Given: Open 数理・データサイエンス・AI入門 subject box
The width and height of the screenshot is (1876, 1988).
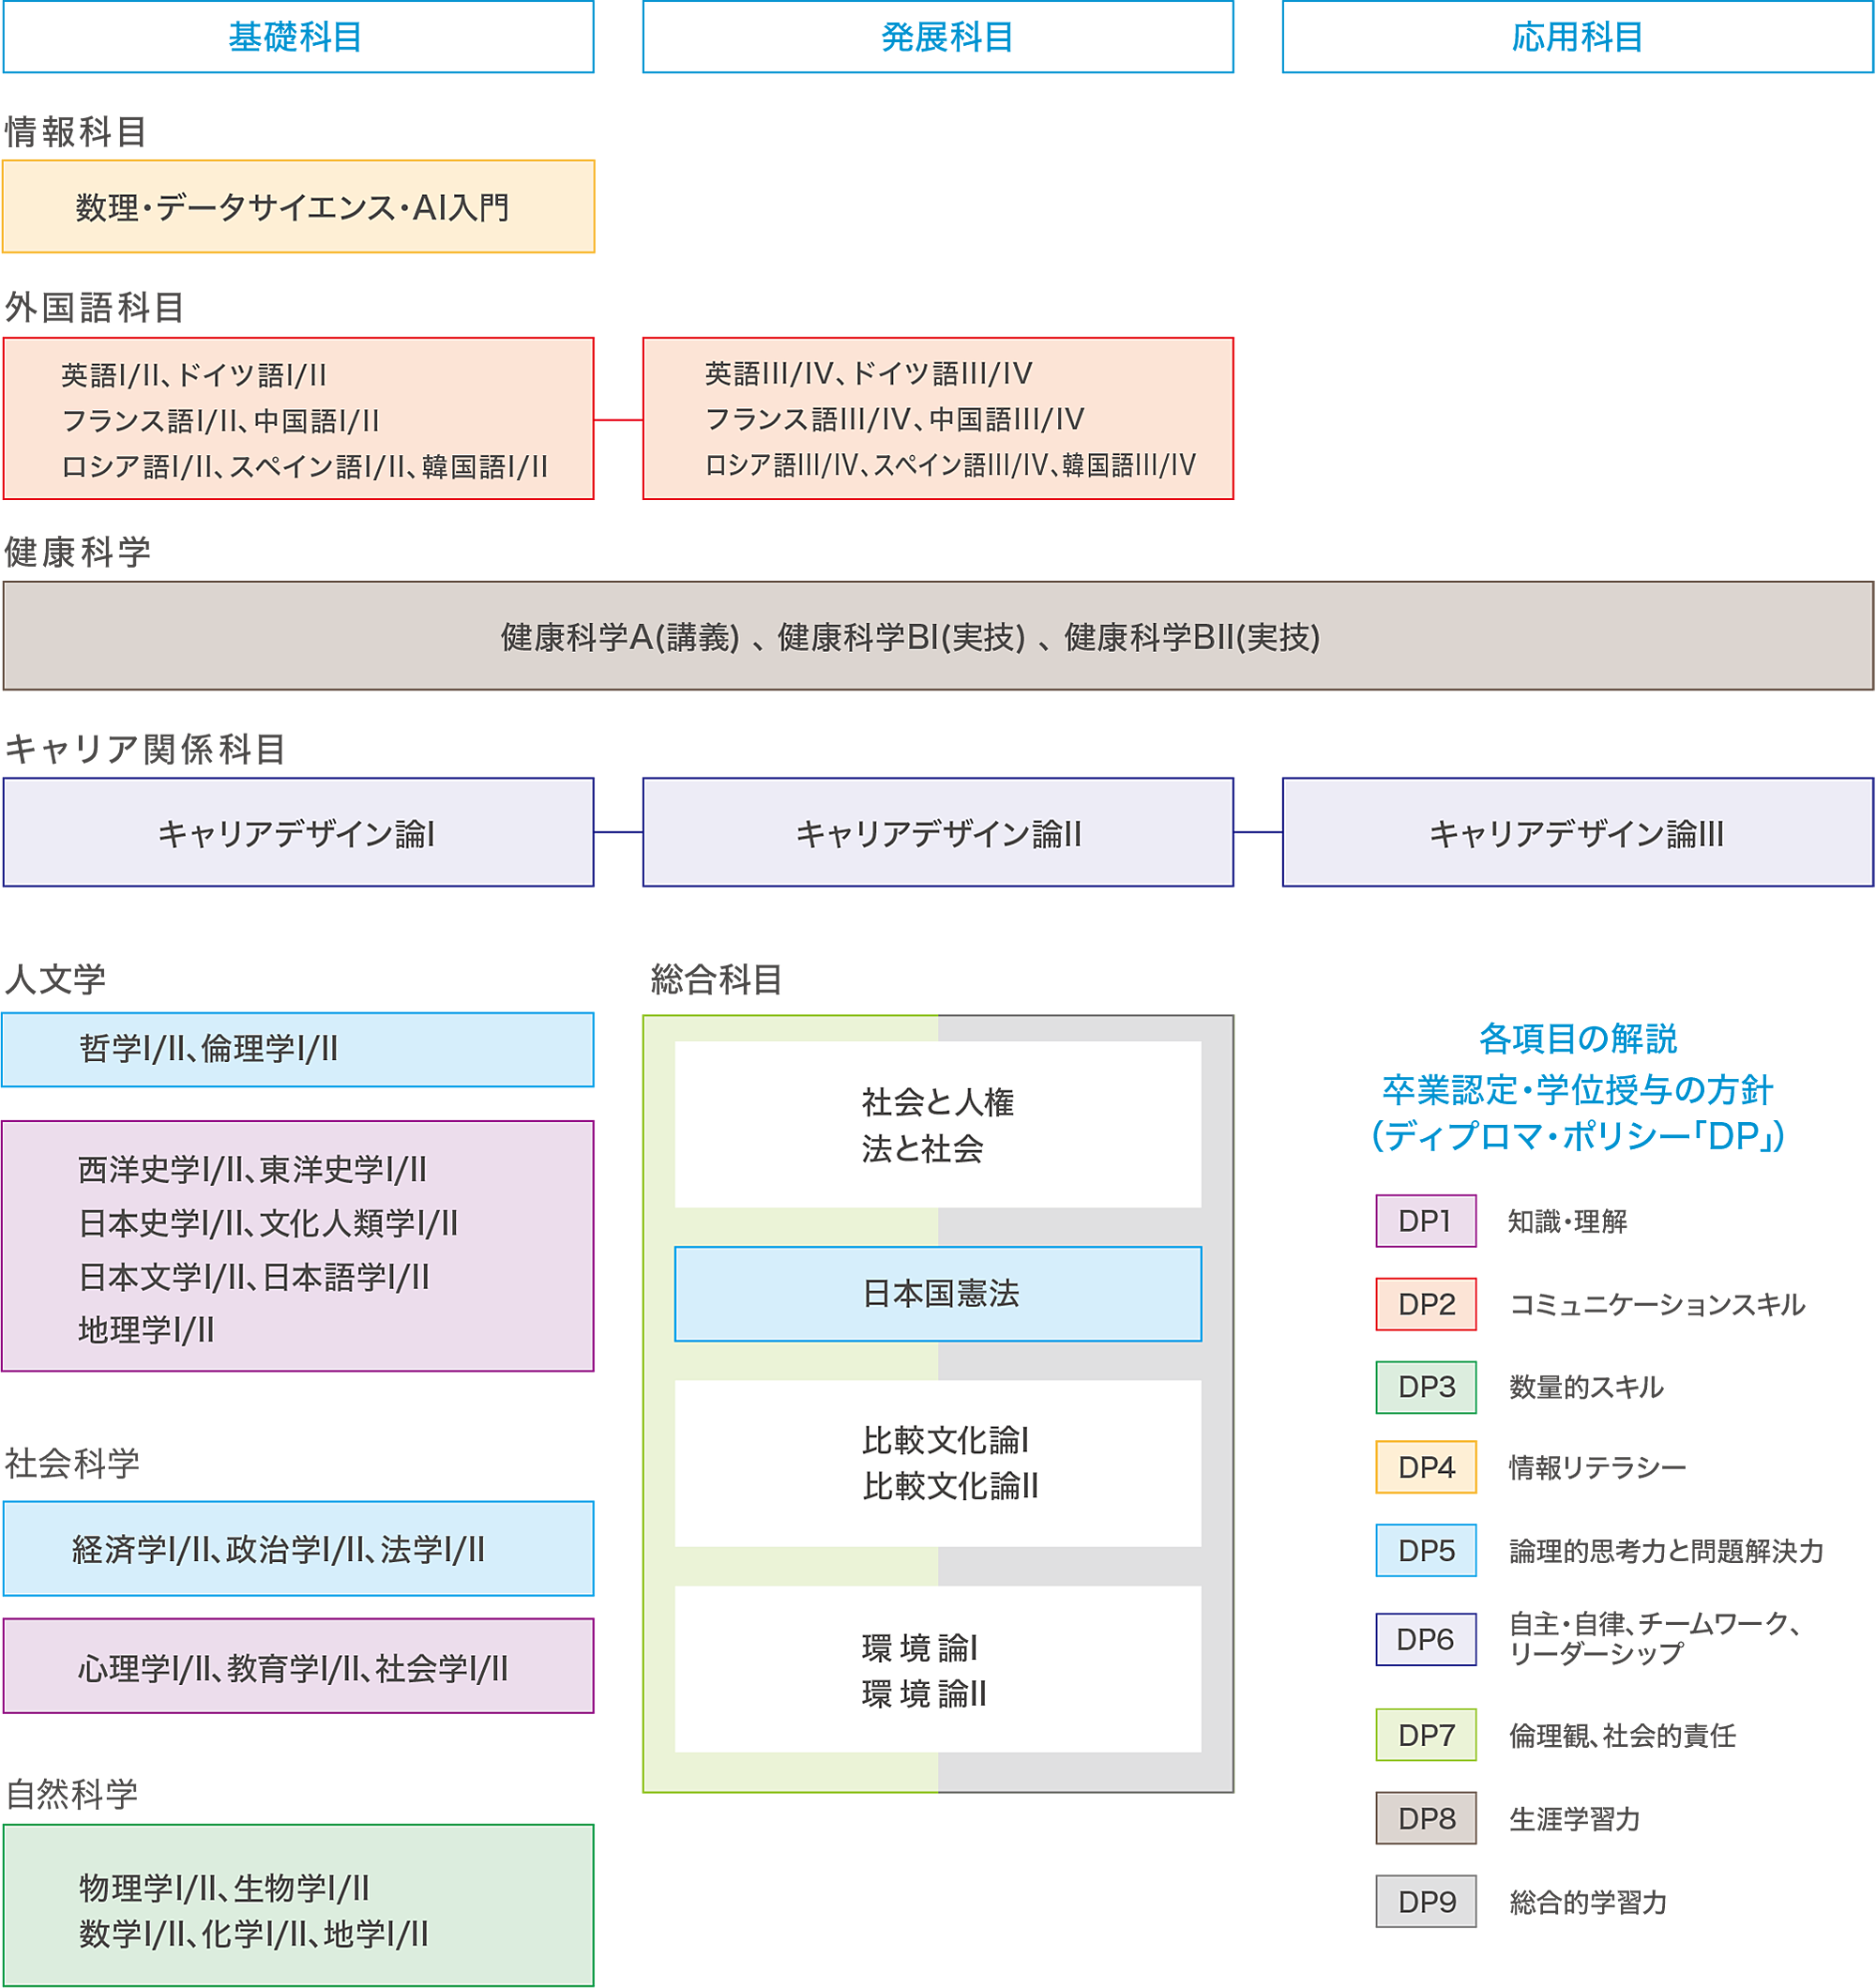Looking at the screenshot, I should point(298,207).
